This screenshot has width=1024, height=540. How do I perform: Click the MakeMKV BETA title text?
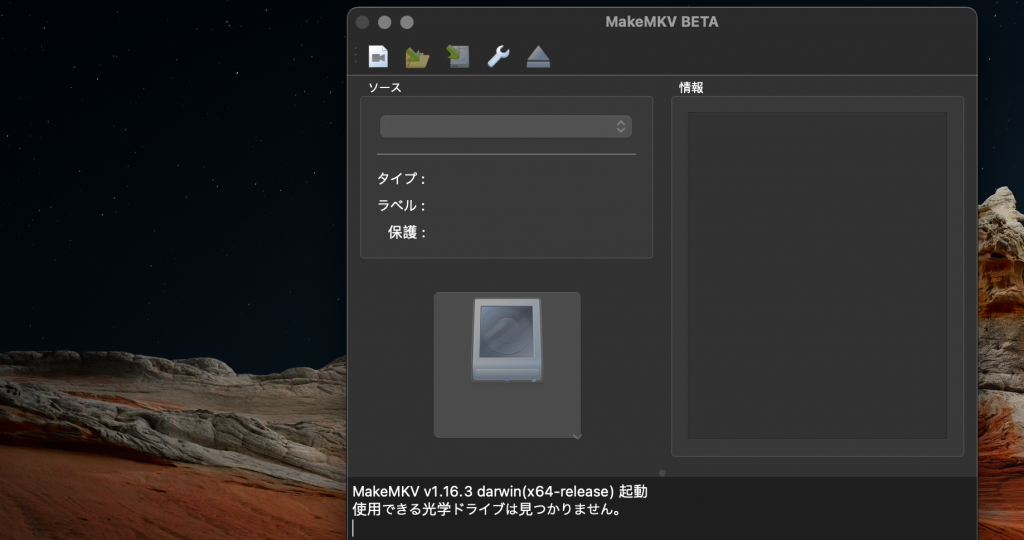662,22
